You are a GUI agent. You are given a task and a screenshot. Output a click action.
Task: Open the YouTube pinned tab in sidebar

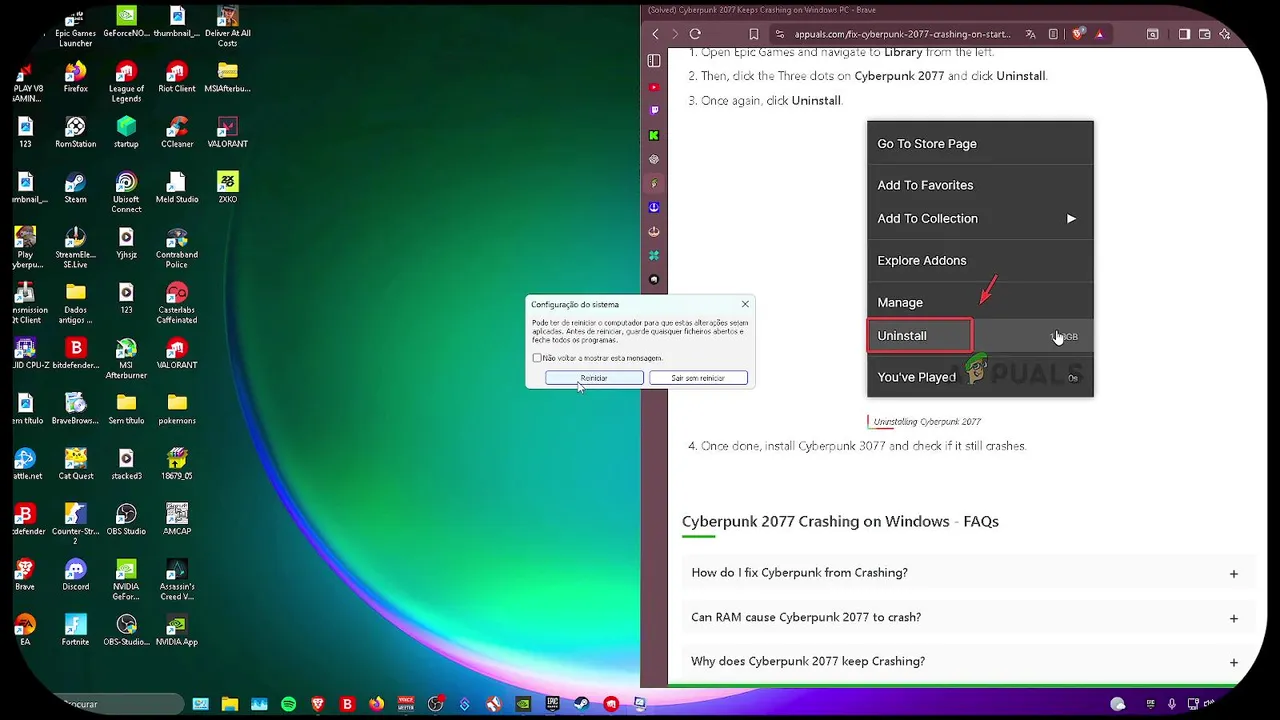coord(654,88)
